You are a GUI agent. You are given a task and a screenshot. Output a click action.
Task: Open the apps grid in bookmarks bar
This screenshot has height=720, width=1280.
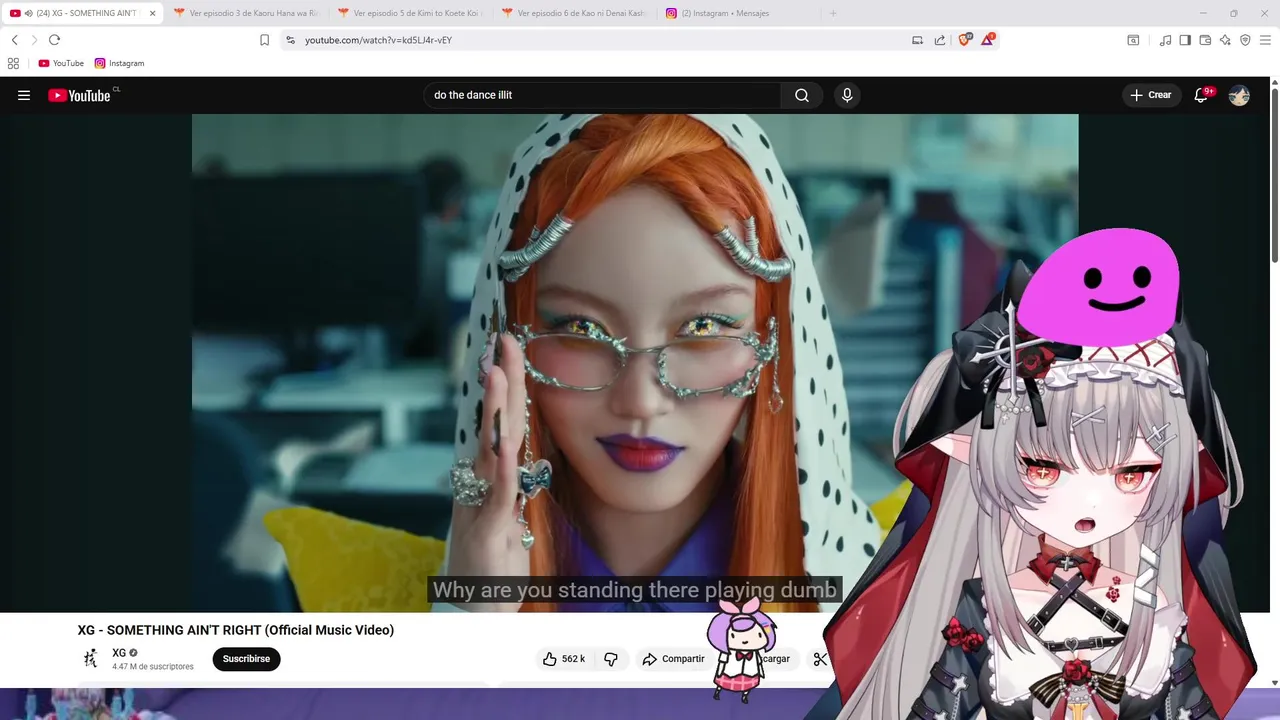coord(13,63)
